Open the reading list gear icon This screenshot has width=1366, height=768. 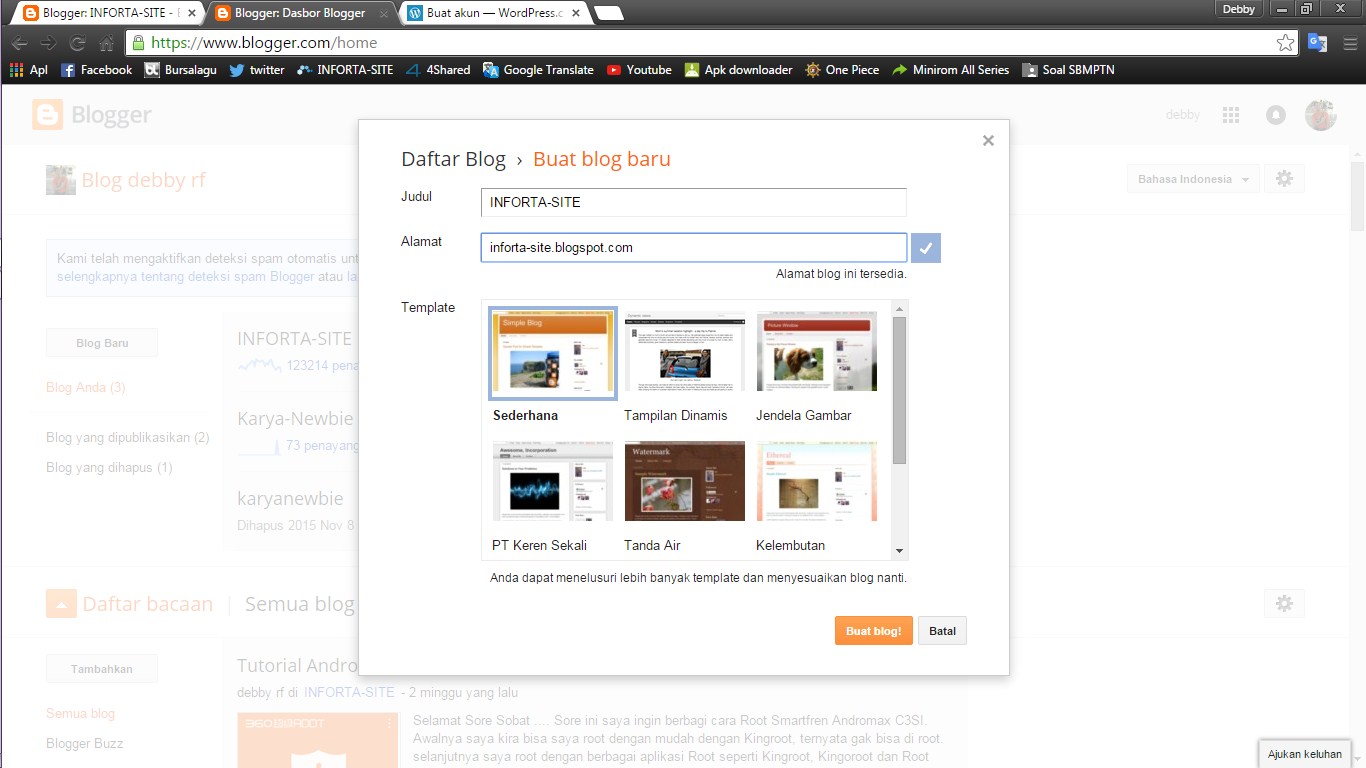coord(1285,603)
